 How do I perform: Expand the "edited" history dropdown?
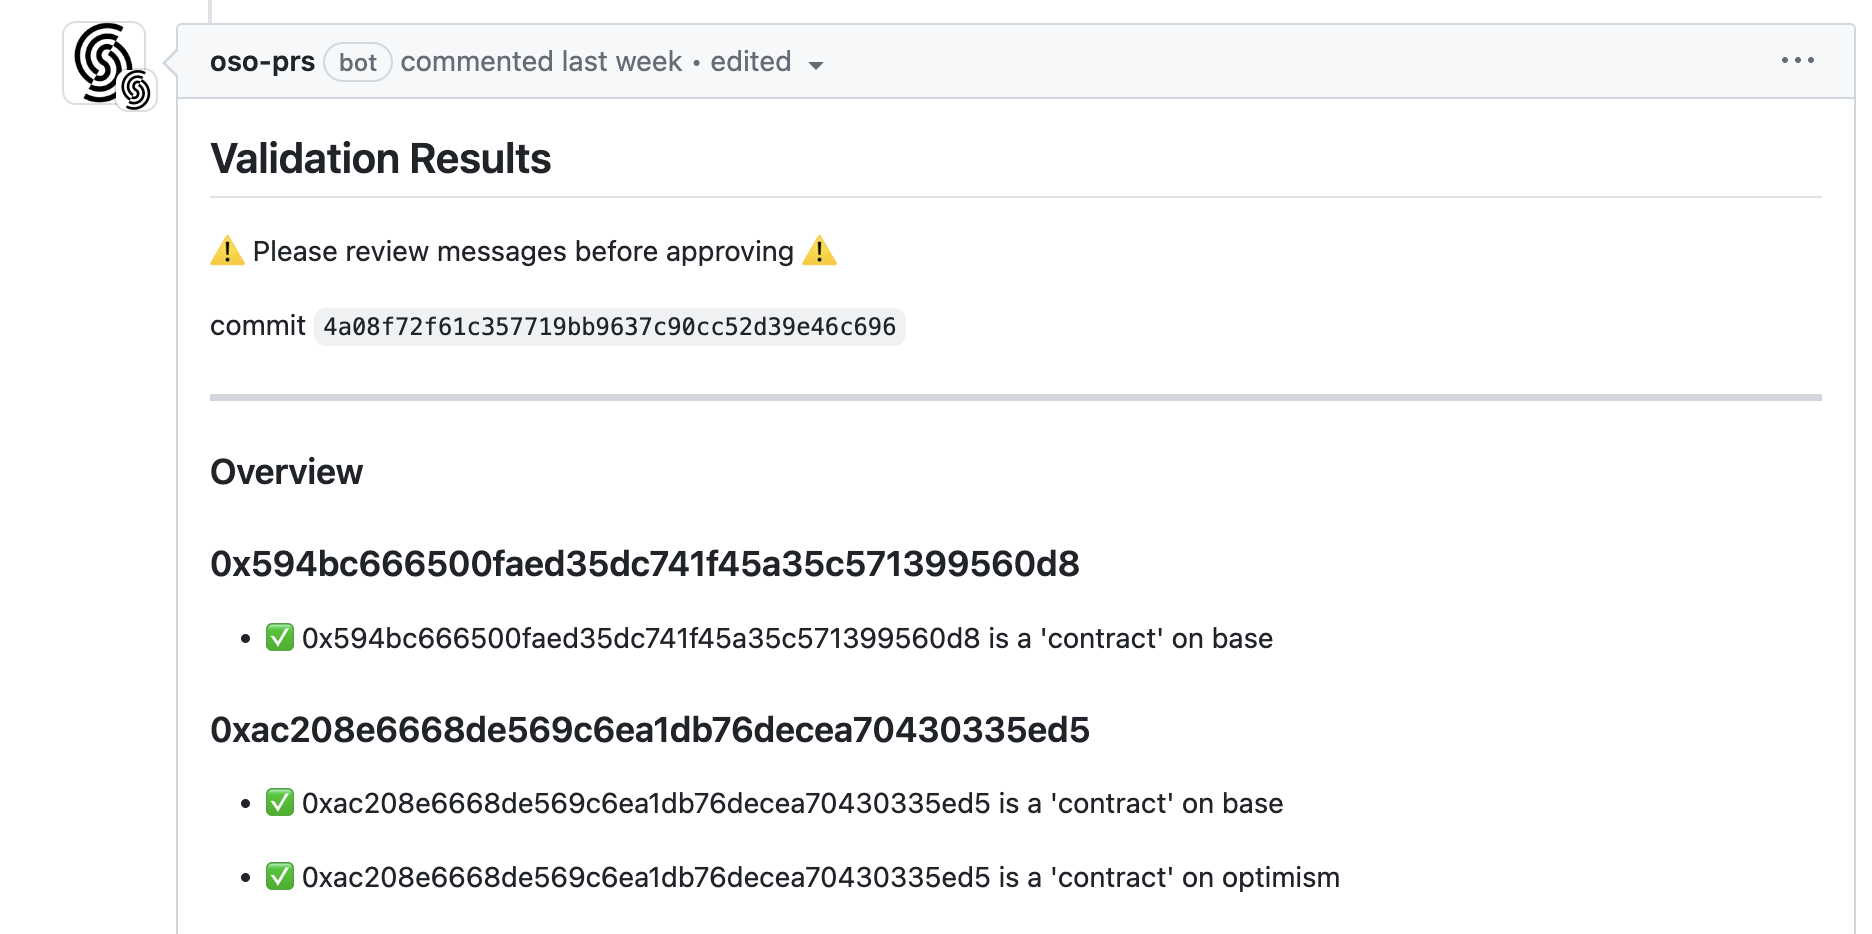pyautogui.click(x=751, y=62)
